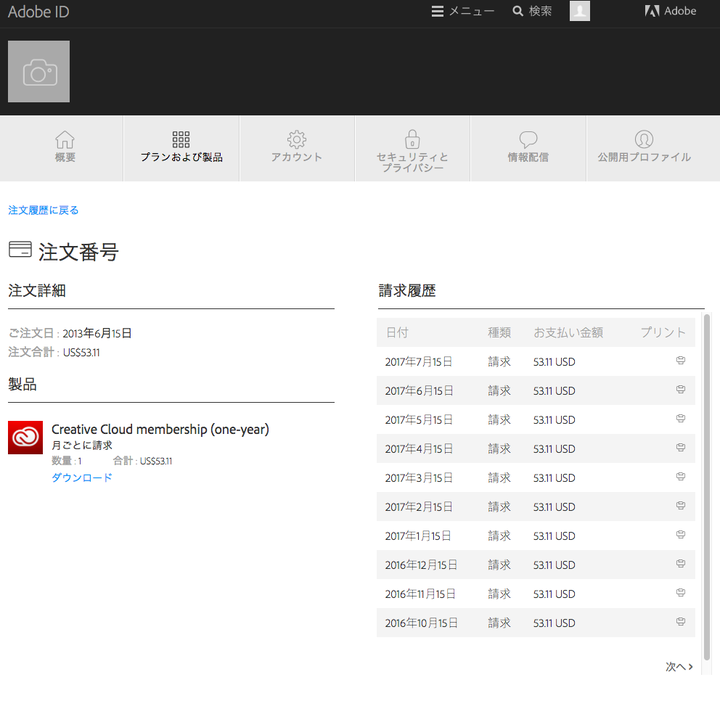Print invoice for 2017年1月15日
This screenshot has width=720, height=701.
pos(681,535)
